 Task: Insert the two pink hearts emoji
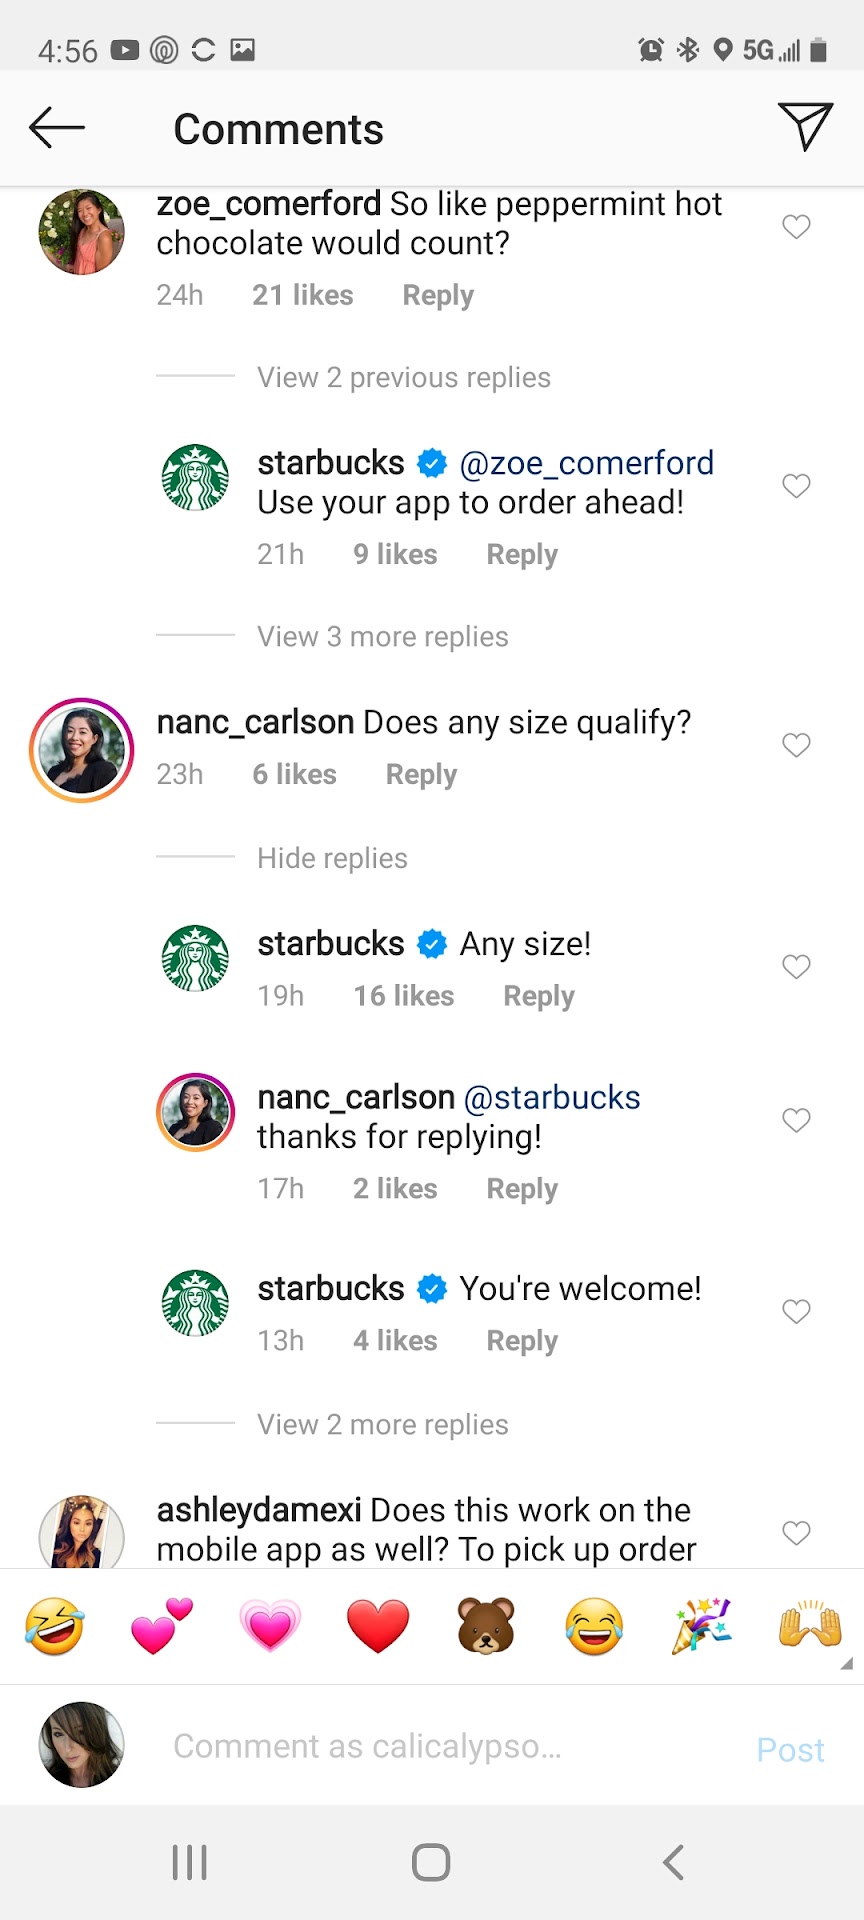point(162,1626)
